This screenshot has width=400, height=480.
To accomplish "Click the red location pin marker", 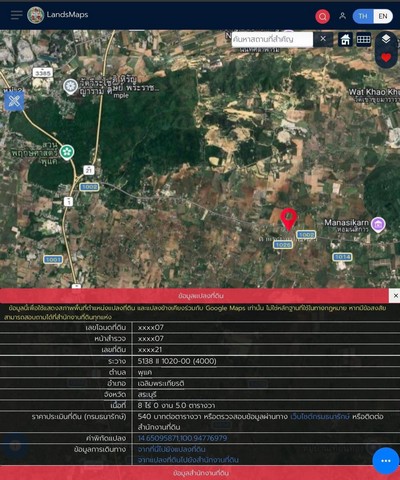I will [x=289, y=219].
